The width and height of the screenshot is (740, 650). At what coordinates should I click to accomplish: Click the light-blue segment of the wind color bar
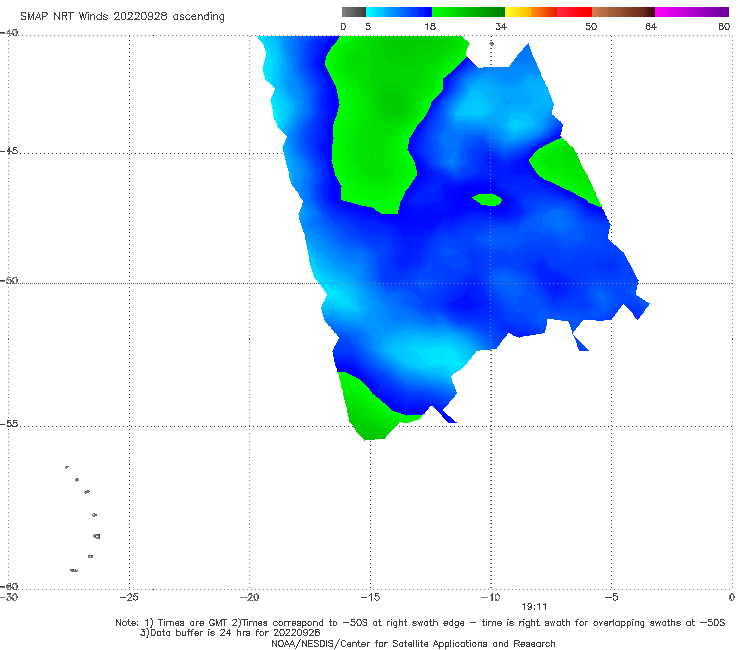pos(399,12)
